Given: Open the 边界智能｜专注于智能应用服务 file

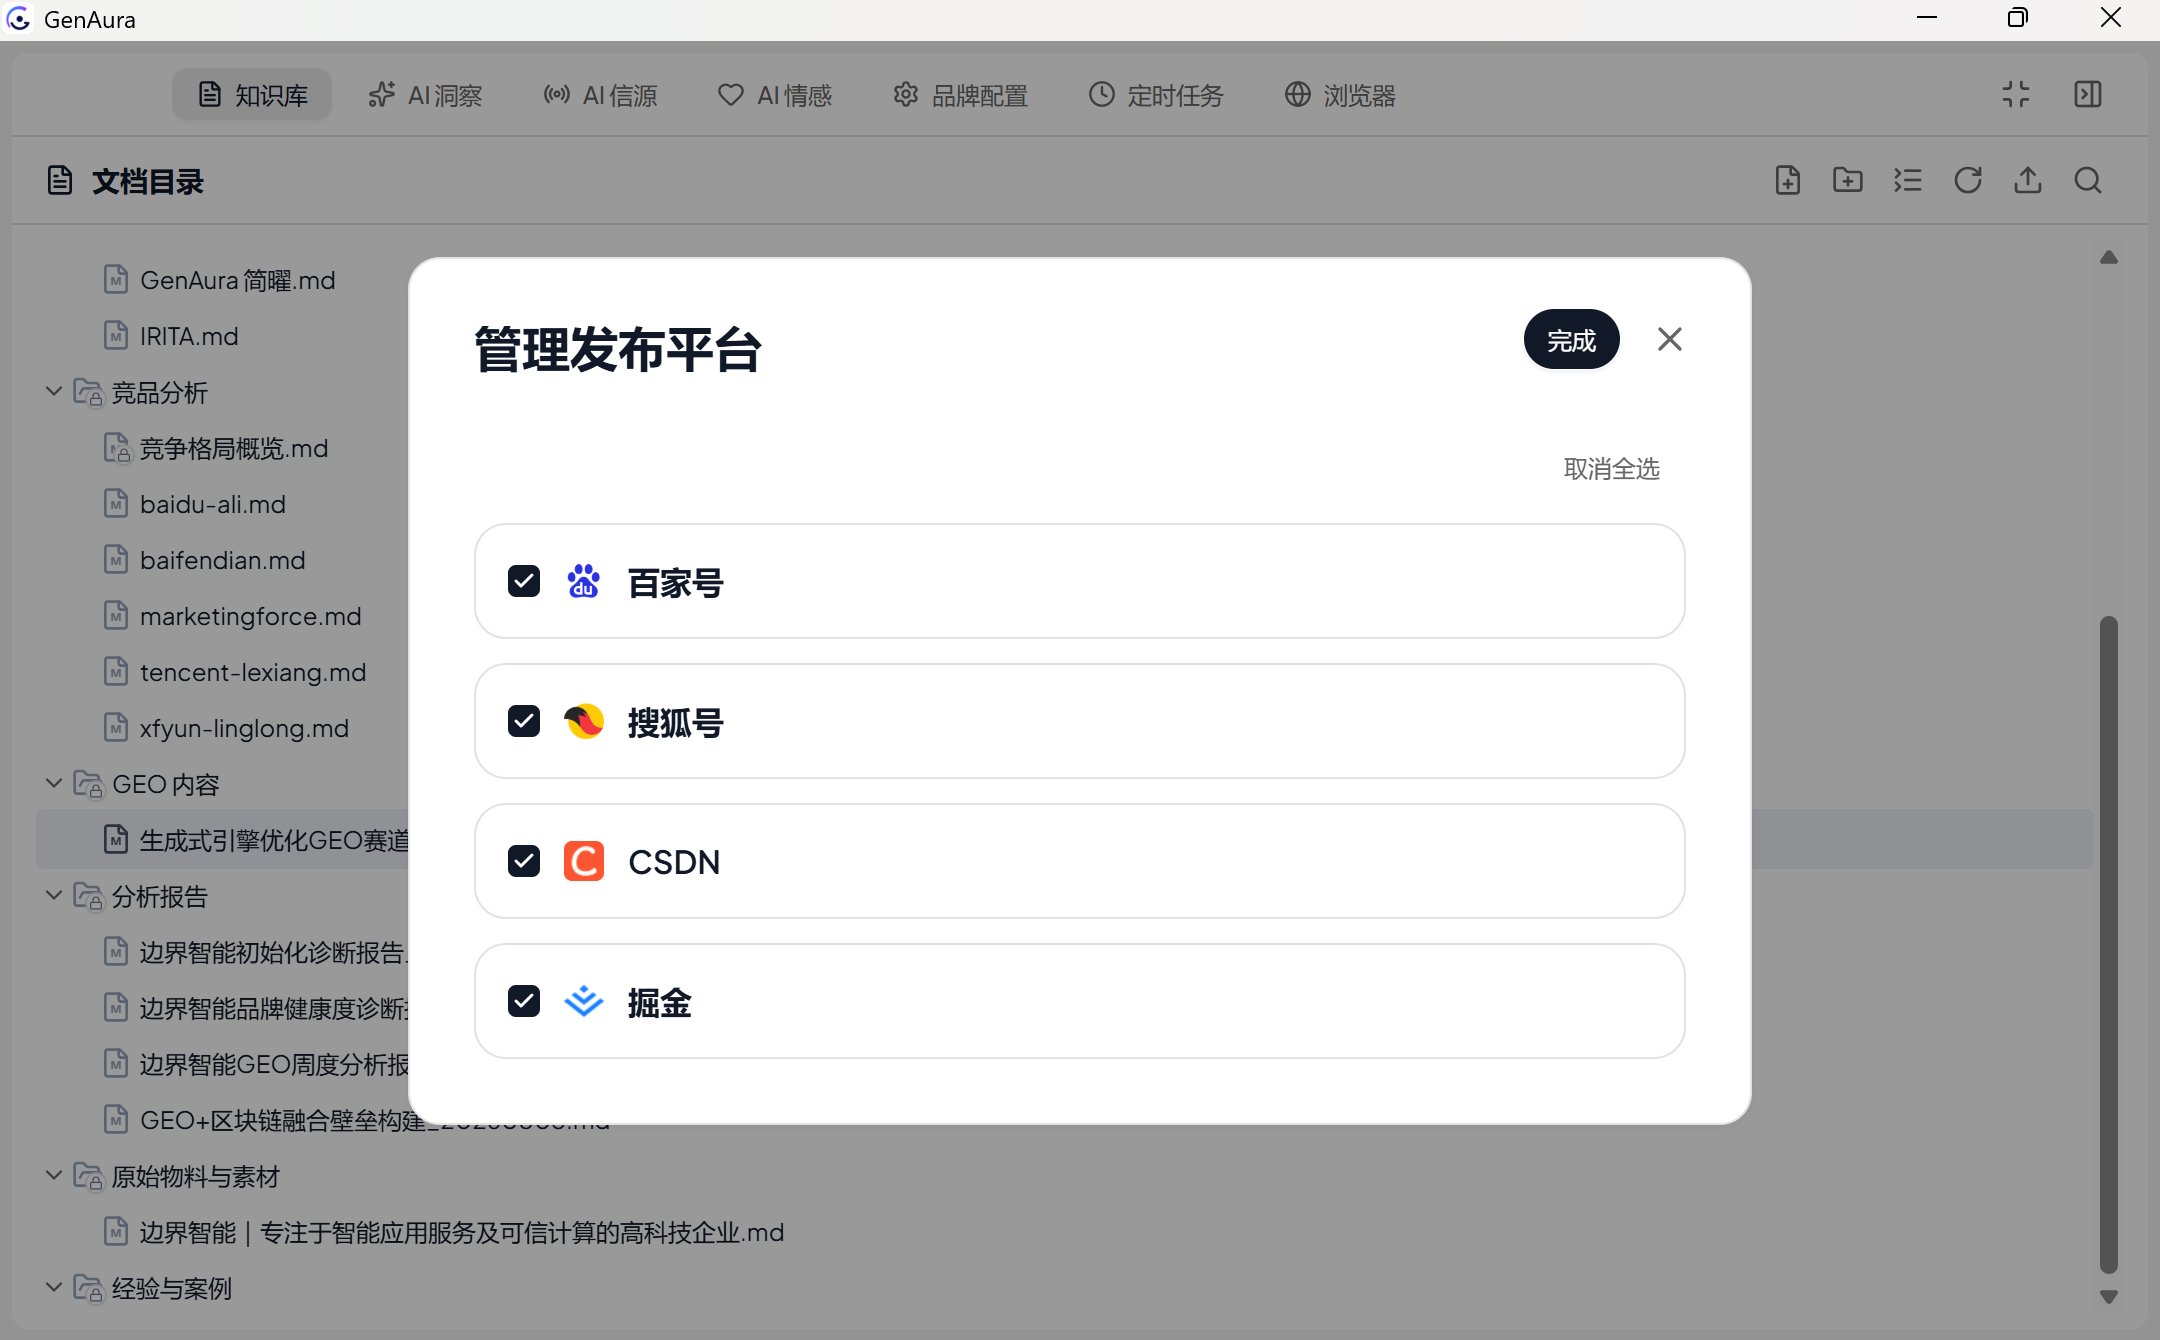Looking at the screenshot, I should tap(461, 1232).
